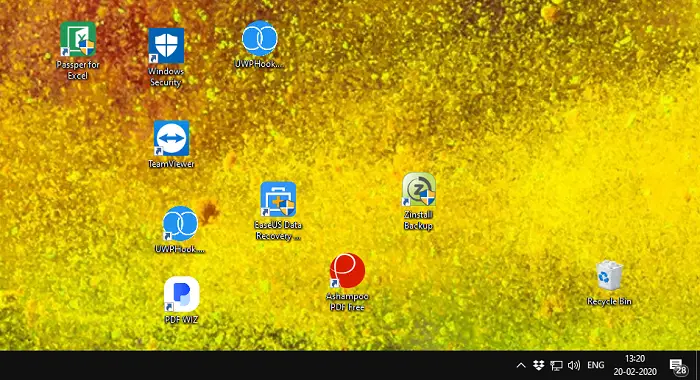700x380 pixels.
Task: Switch the ENG input language indicator
Action: point(596,365)
